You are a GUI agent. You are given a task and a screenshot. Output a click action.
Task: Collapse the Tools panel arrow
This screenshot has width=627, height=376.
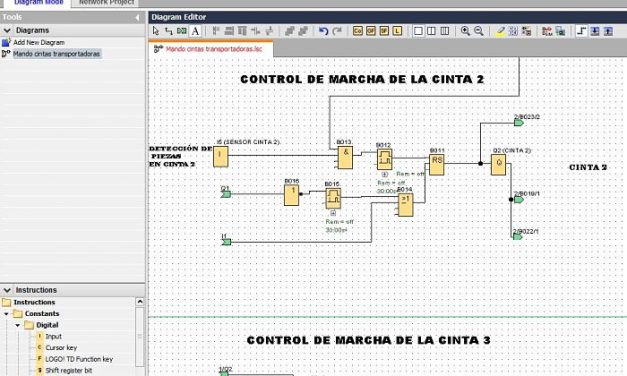(x=137, y=17)
